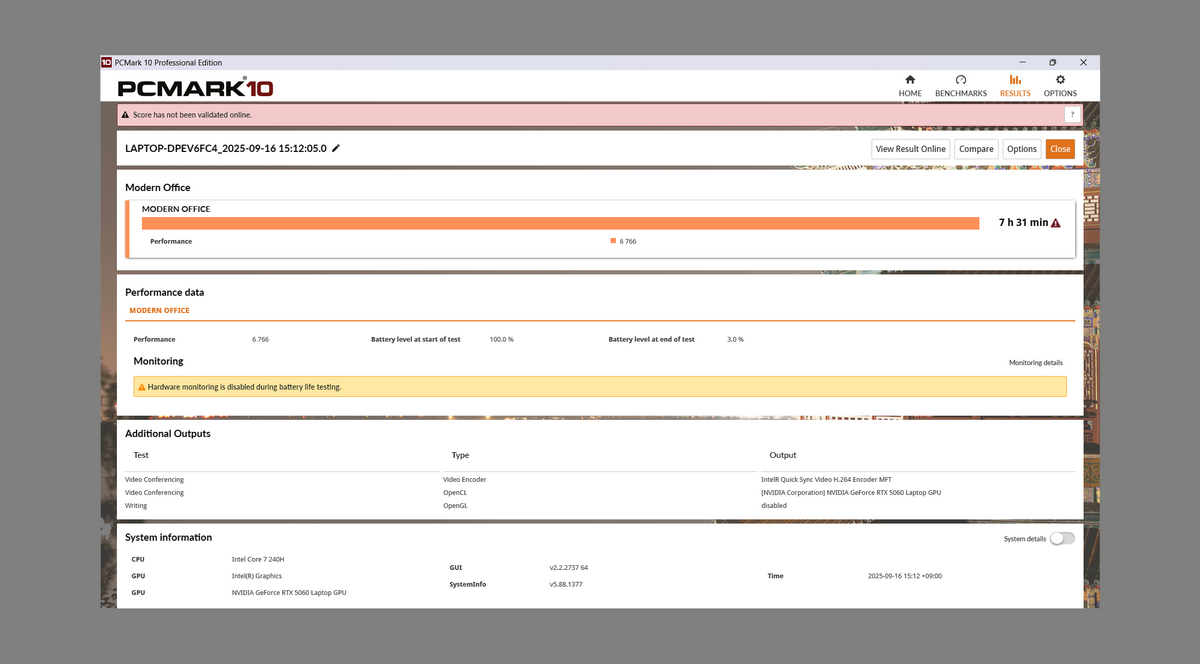
Task: Open the RESULTS section
Action: [x=1015, y=85]
